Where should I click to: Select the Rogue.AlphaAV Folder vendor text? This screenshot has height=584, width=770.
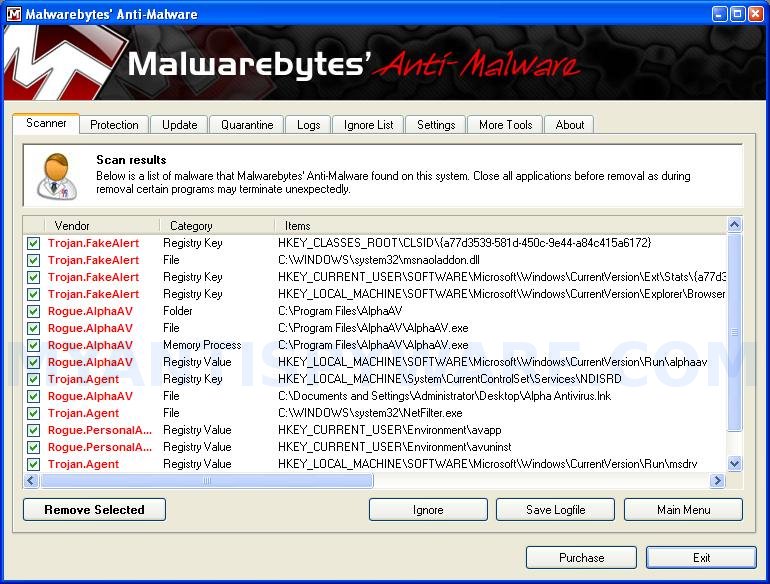click(x=90, y=311)
